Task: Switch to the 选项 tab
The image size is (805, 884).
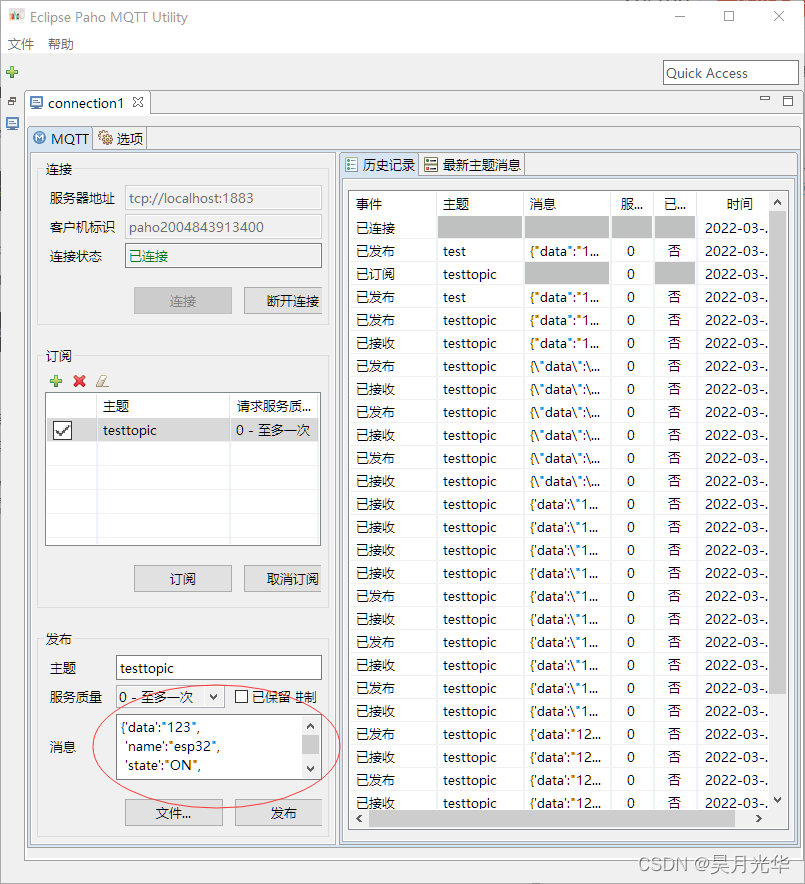Action: click(x=120, y=139)
